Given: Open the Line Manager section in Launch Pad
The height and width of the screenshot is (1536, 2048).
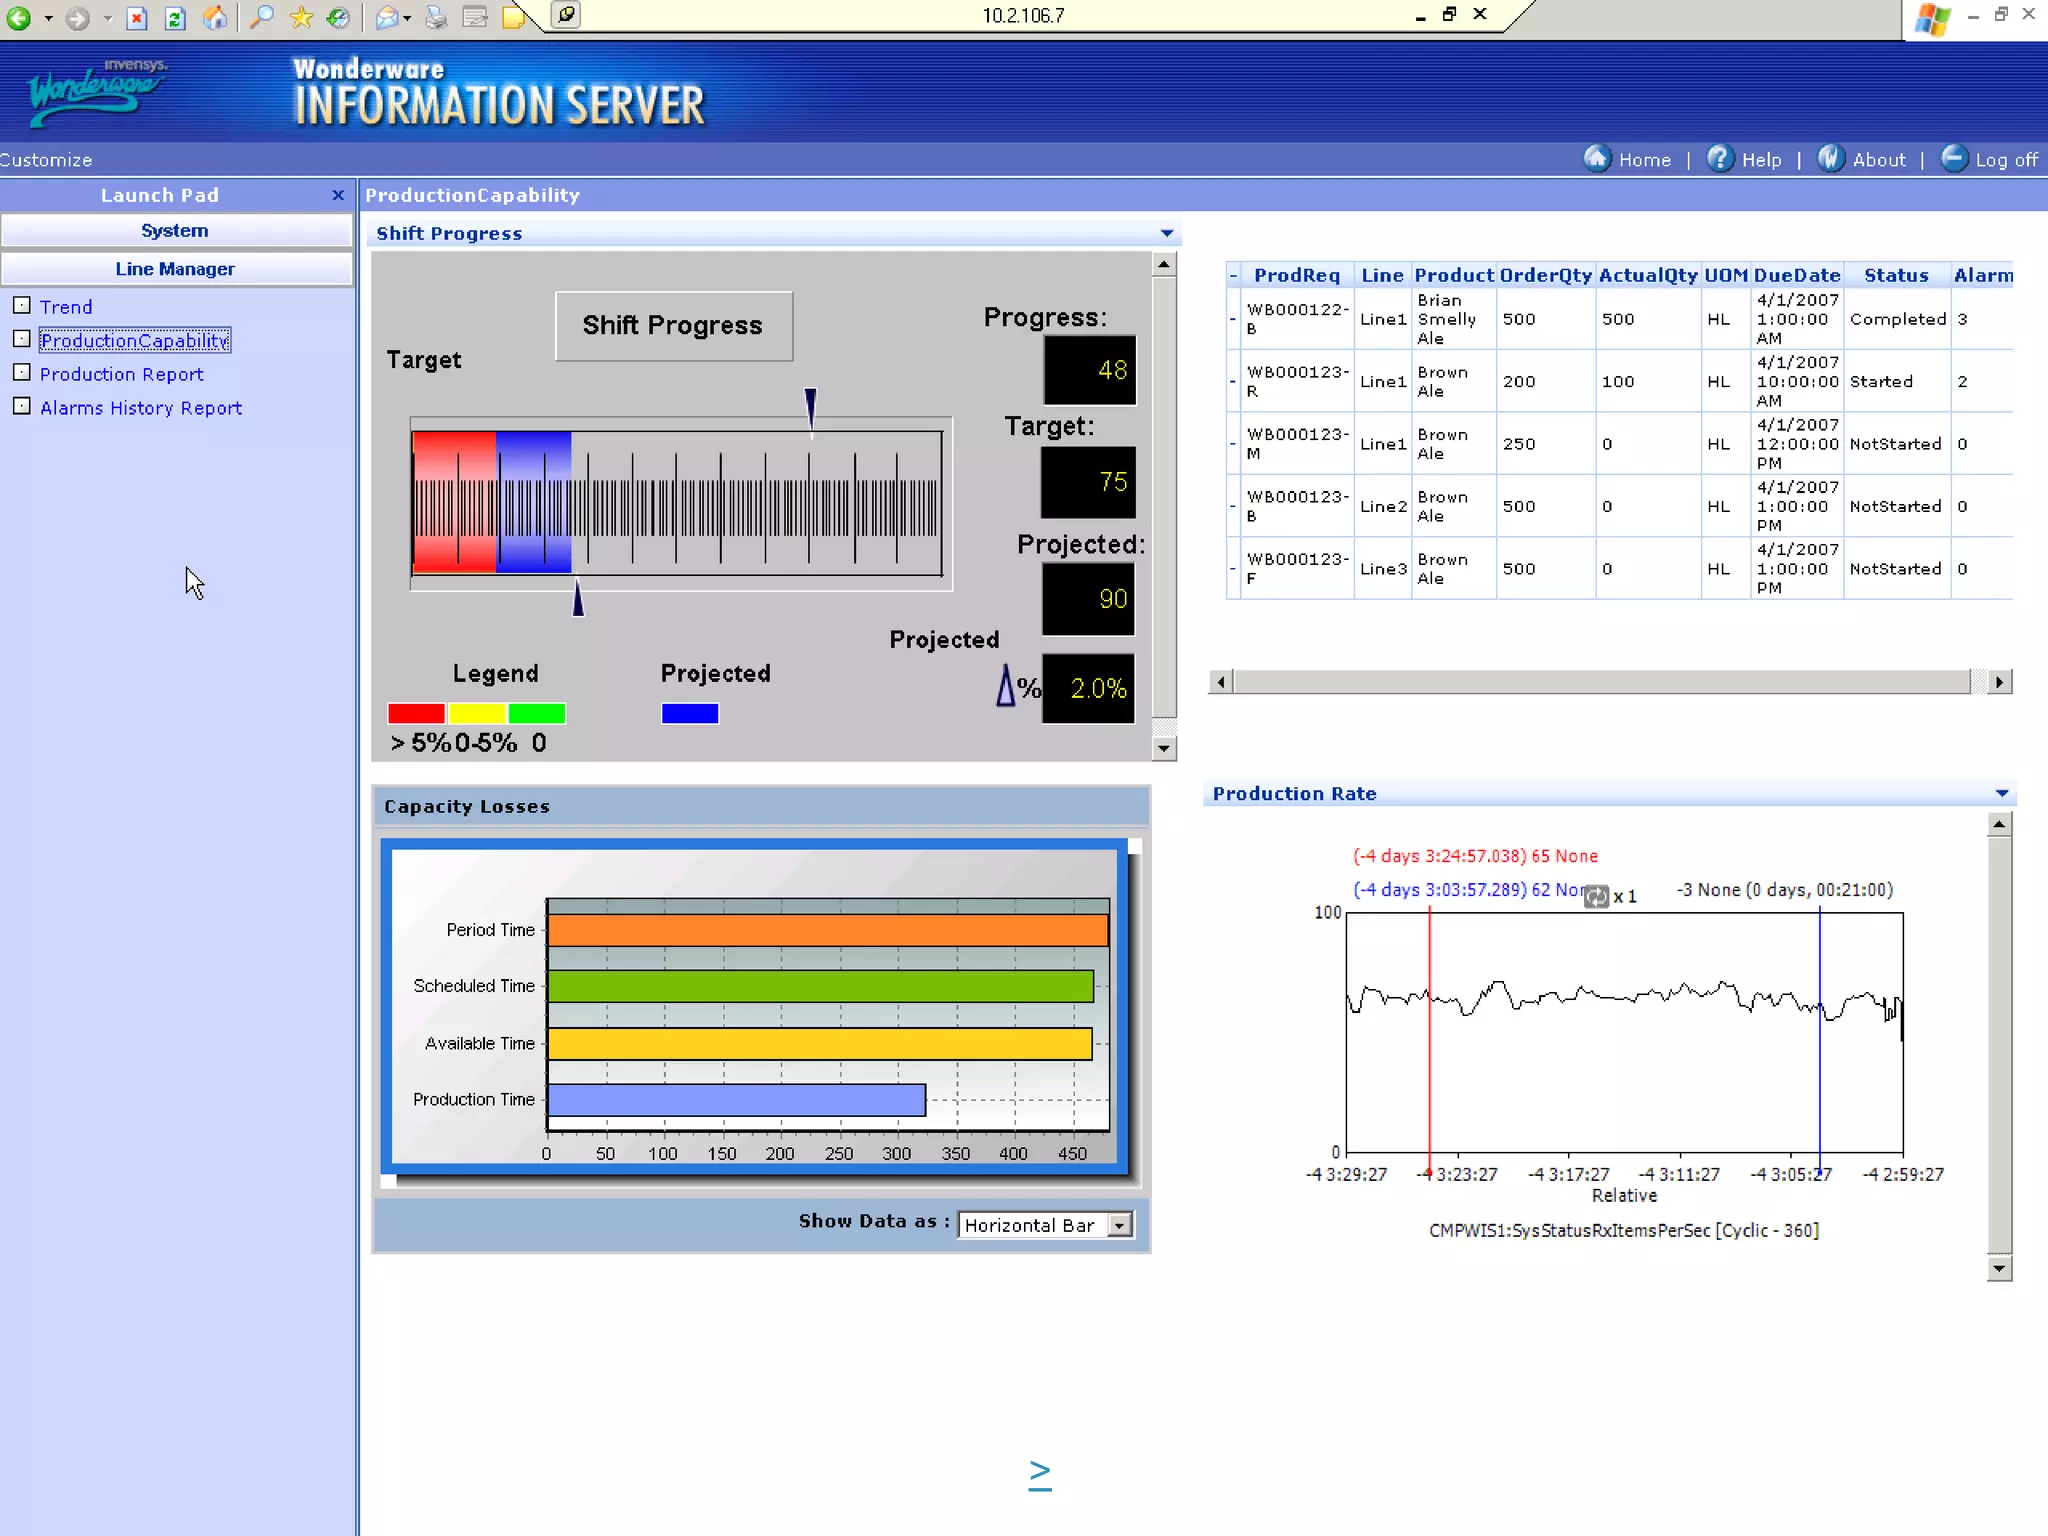Looking at the screenshot, I should coord(176,269).
